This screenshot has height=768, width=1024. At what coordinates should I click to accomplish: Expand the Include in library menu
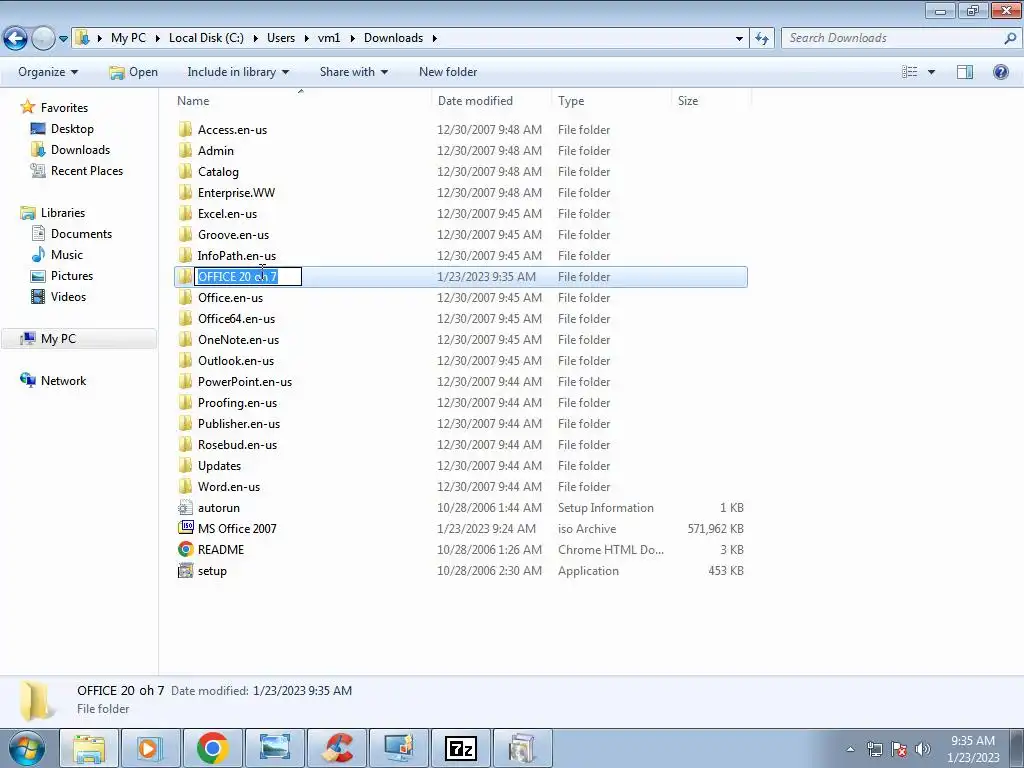click(x=238, y=72)
